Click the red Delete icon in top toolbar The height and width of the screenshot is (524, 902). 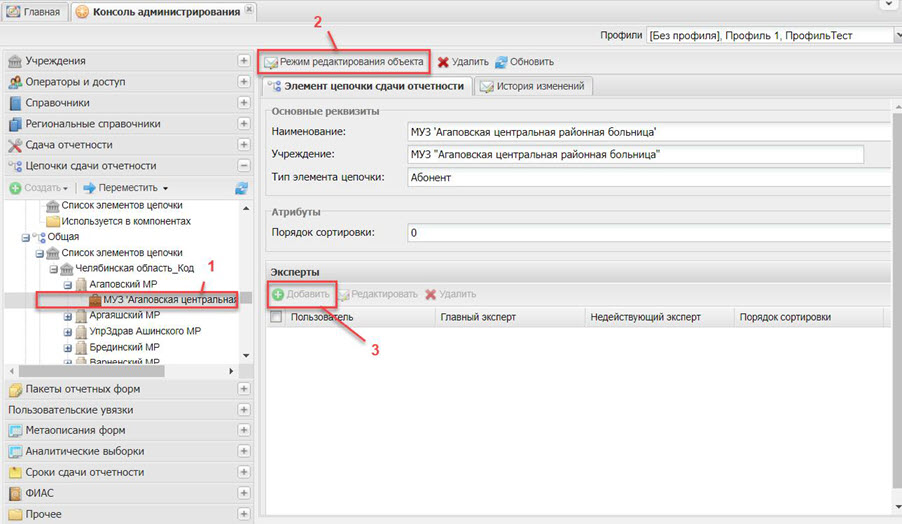coord(443,62)
